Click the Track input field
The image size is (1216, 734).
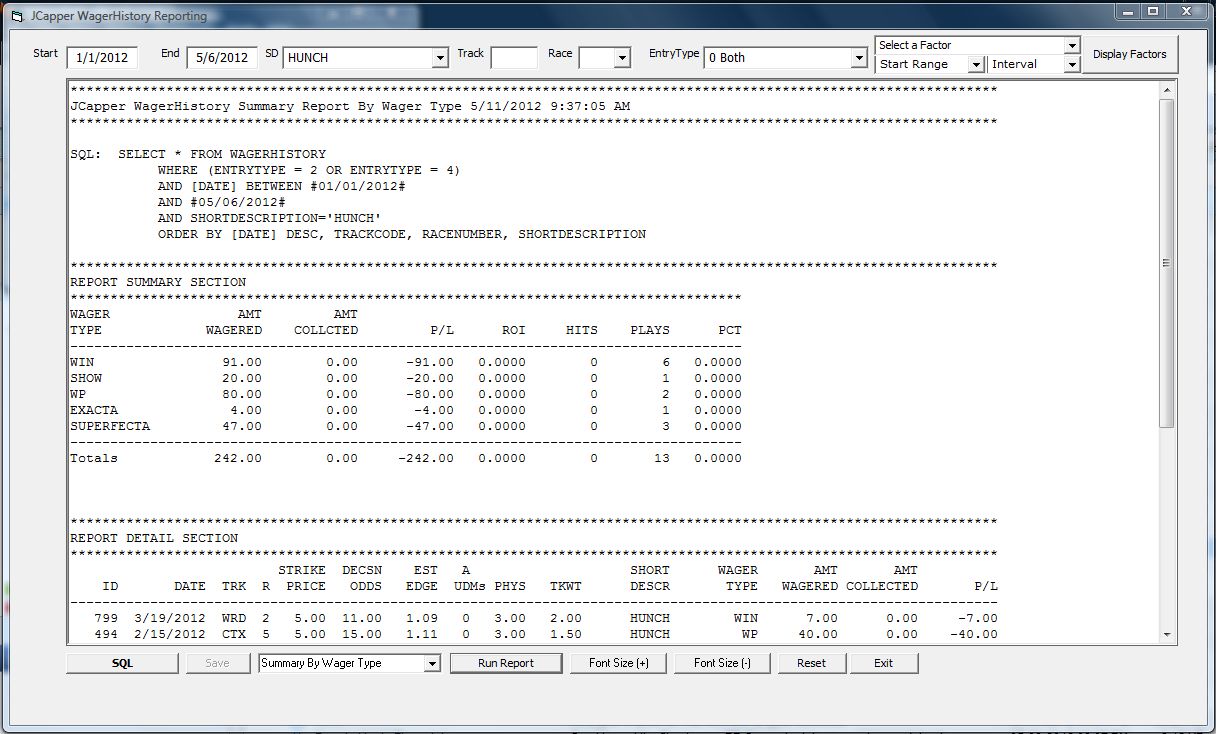tap(514, 57)
